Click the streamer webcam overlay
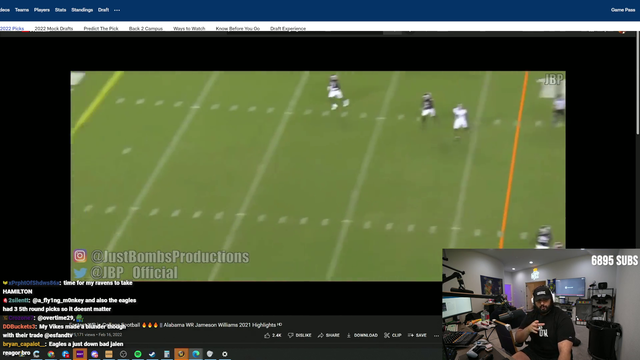Image resolution: width=640 pixels, height=360 pixels. click(x=541, y=304)
